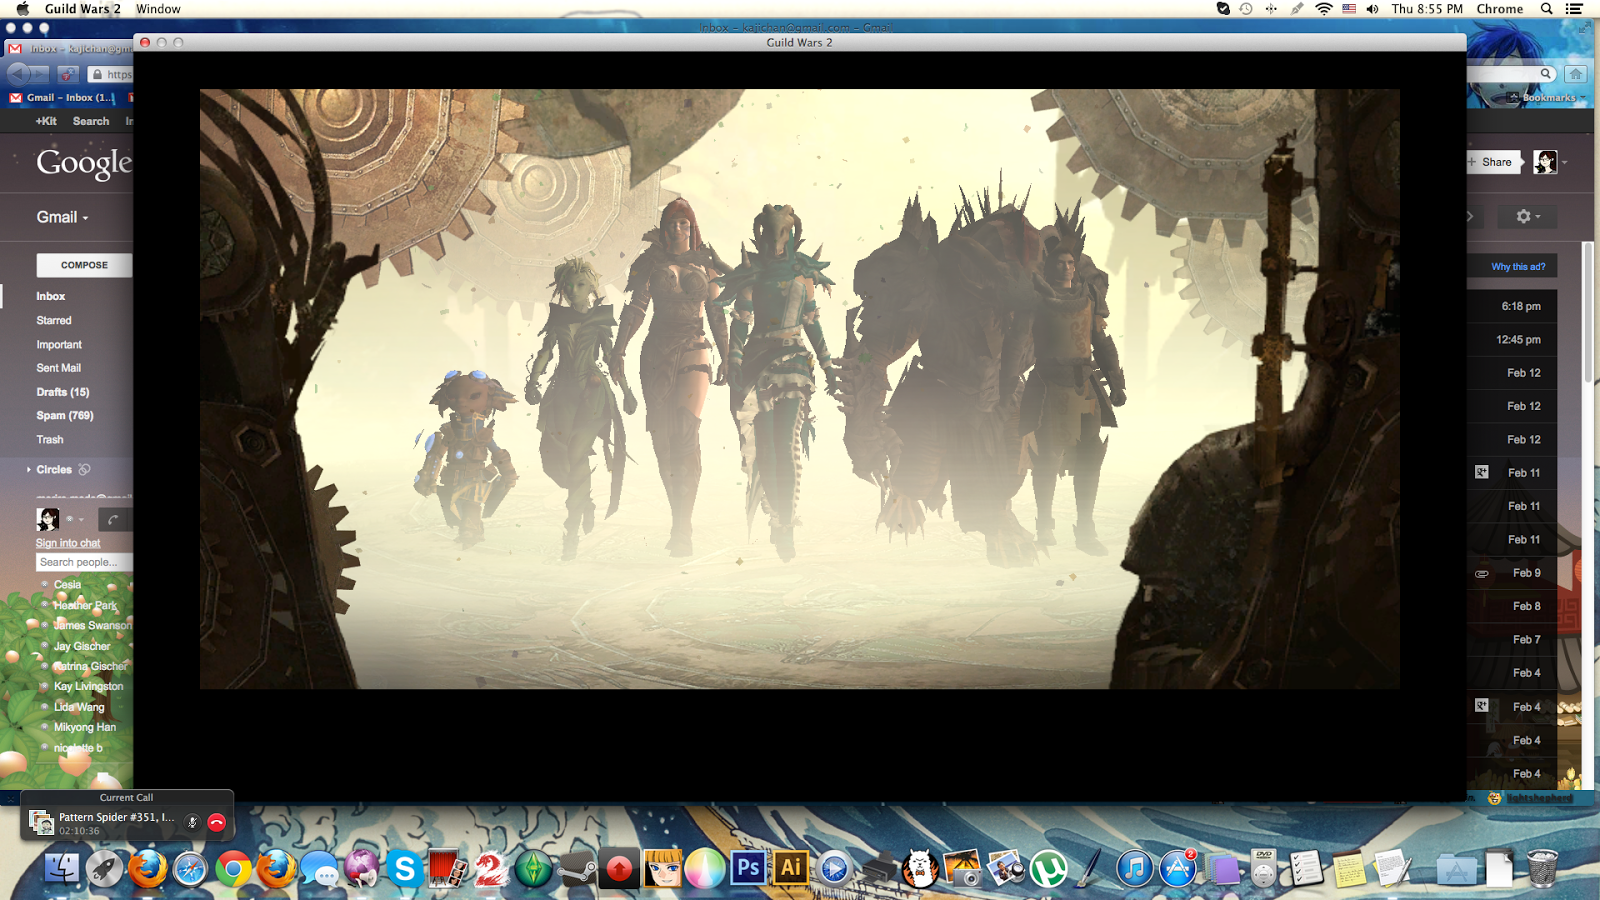The height and width of the screenshot is (900, 1600).
Task: Open Adobe Illustrator from the Dock
Action: coord(791,868)
